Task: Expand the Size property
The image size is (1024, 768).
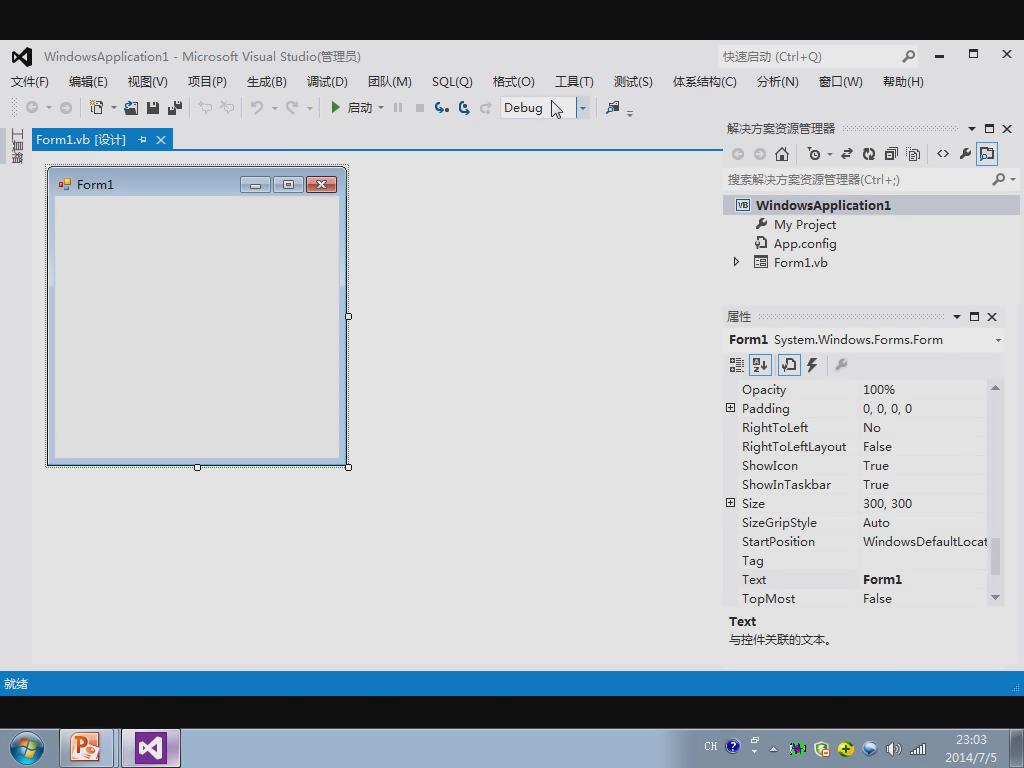Action: click(730, 503)
